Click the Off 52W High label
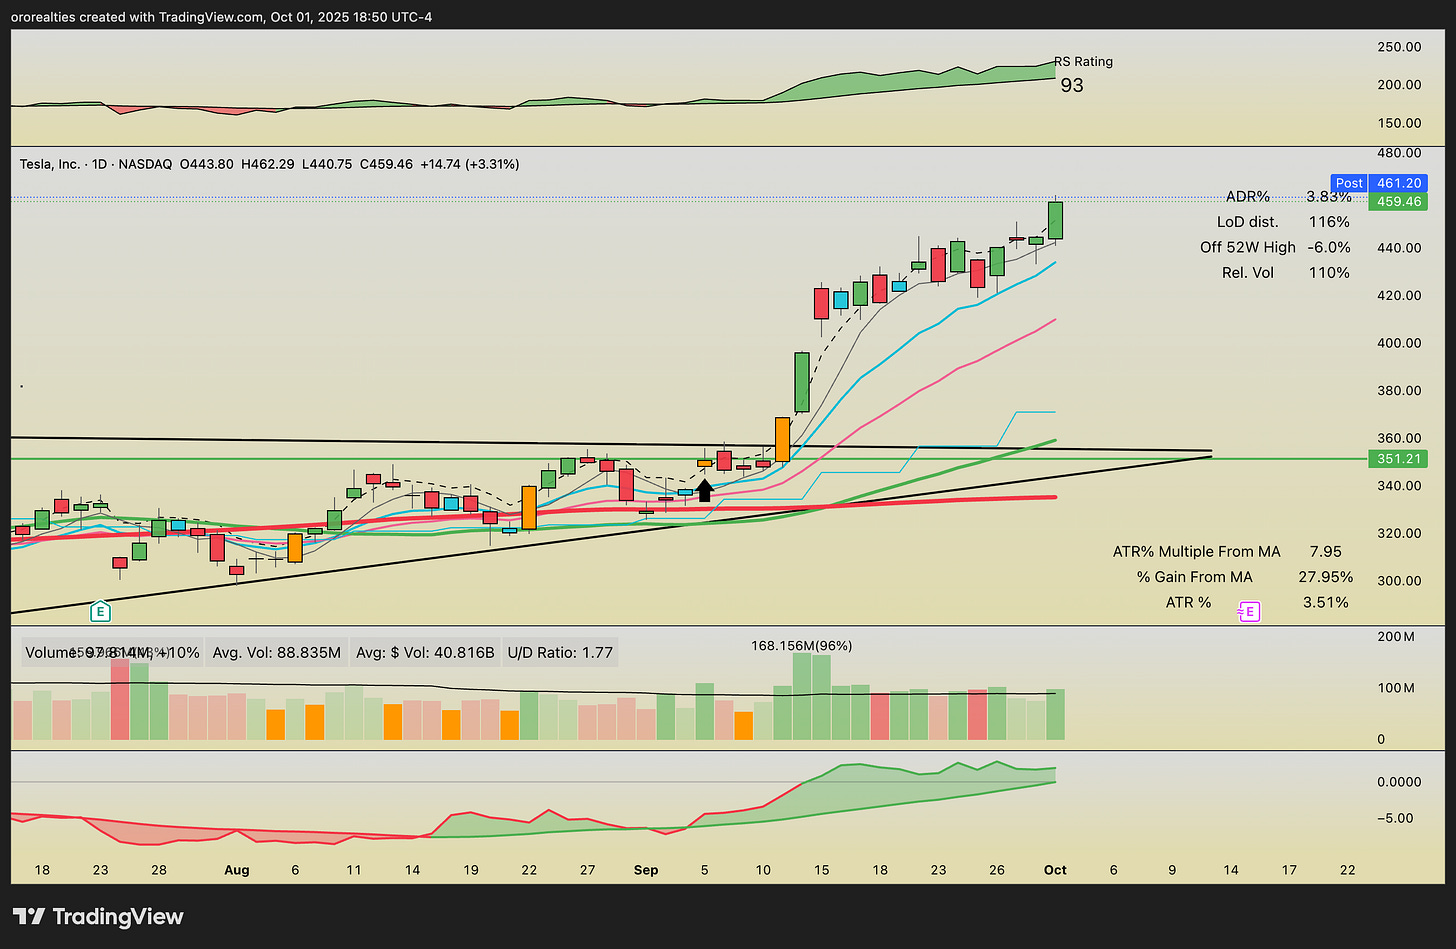Image resolution: width=1456 pixels, height=949 pixels. (1248, 247)
